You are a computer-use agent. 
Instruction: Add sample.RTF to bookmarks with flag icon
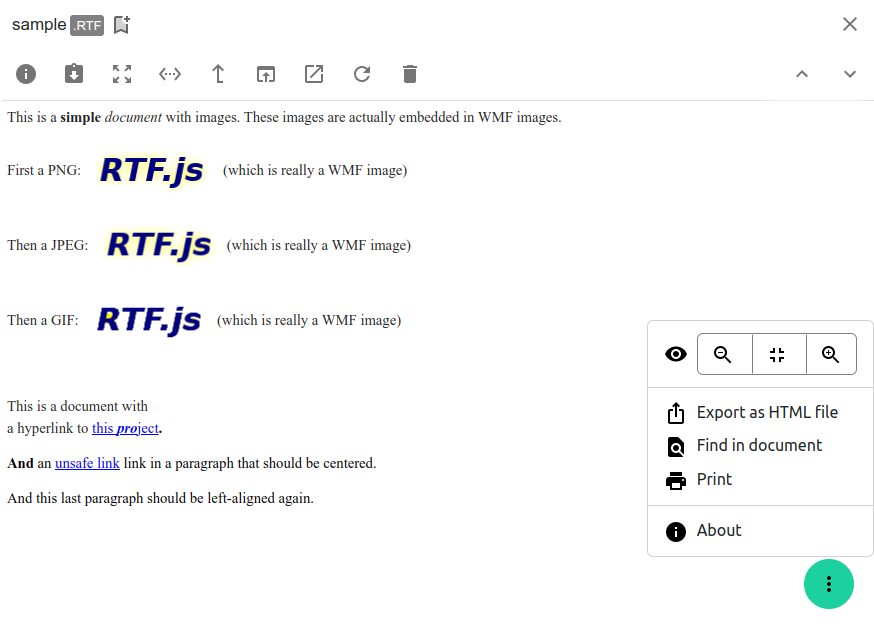pos(121,24)
